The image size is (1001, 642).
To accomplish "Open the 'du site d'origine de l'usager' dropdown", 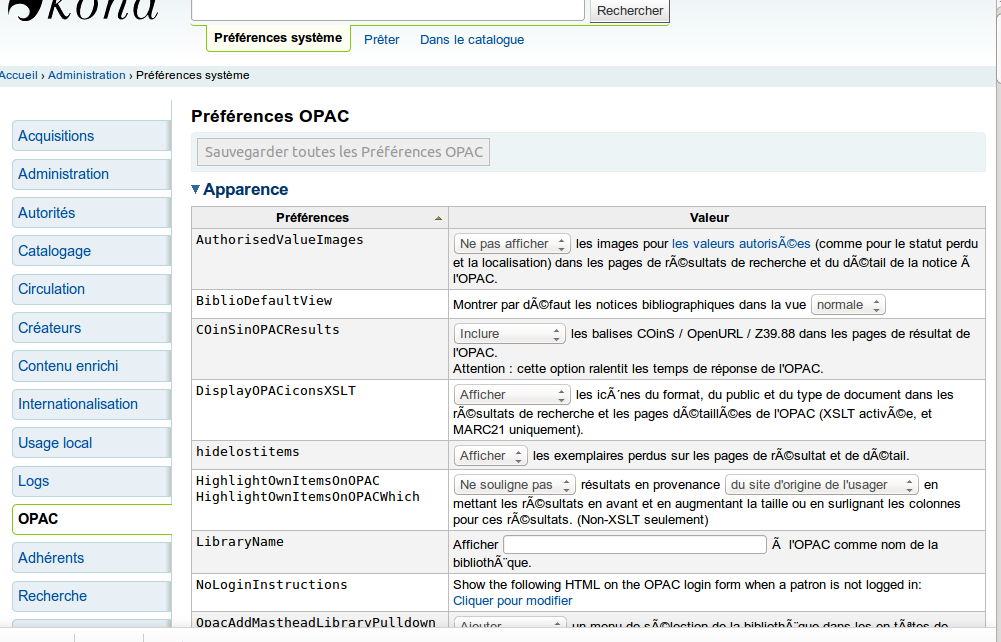I will 820,485.
